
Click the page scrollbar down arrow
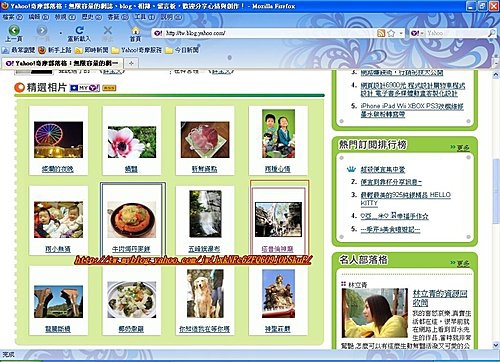coord(496,345)
